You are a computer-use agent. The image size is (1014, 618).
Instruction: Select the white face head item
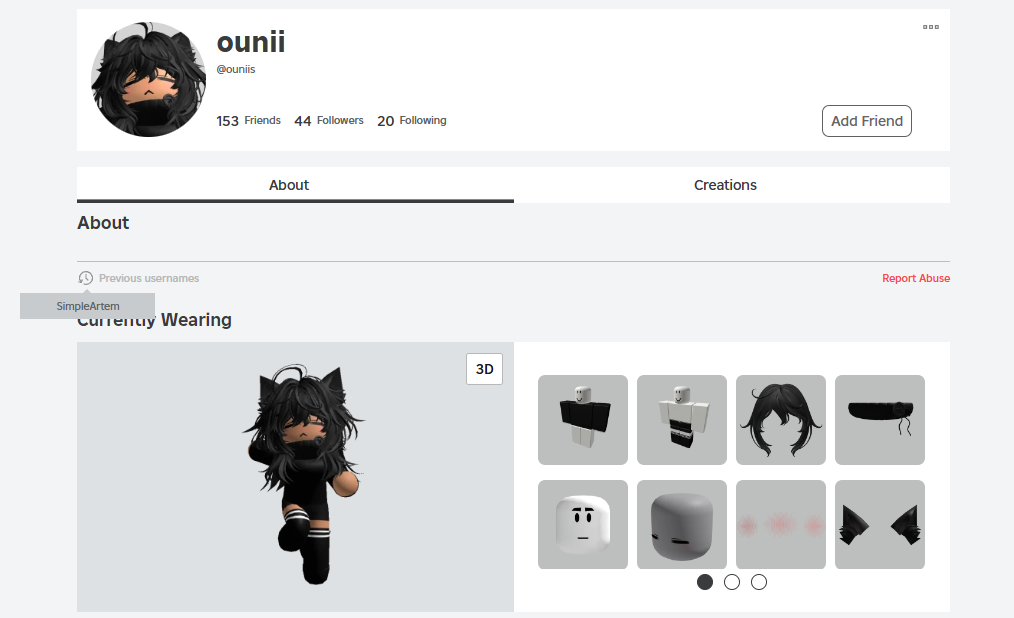[583, 524]
